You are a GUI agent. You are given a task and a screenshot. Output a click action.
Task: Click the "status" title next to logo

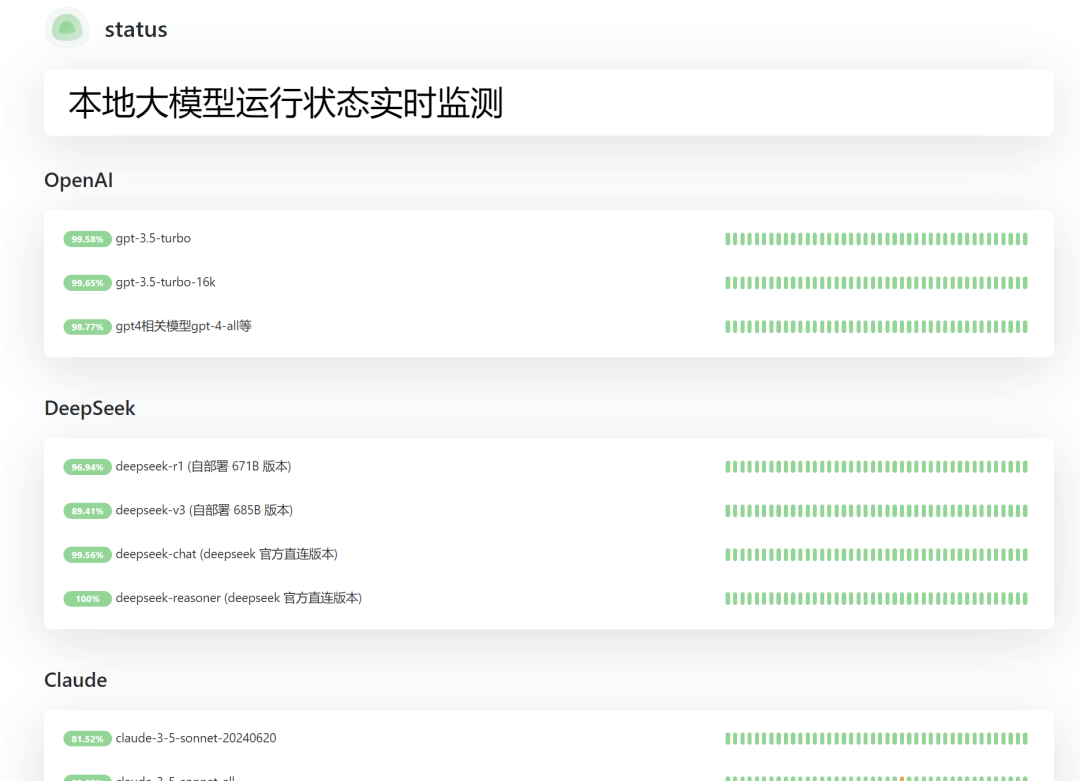point(136,30)
